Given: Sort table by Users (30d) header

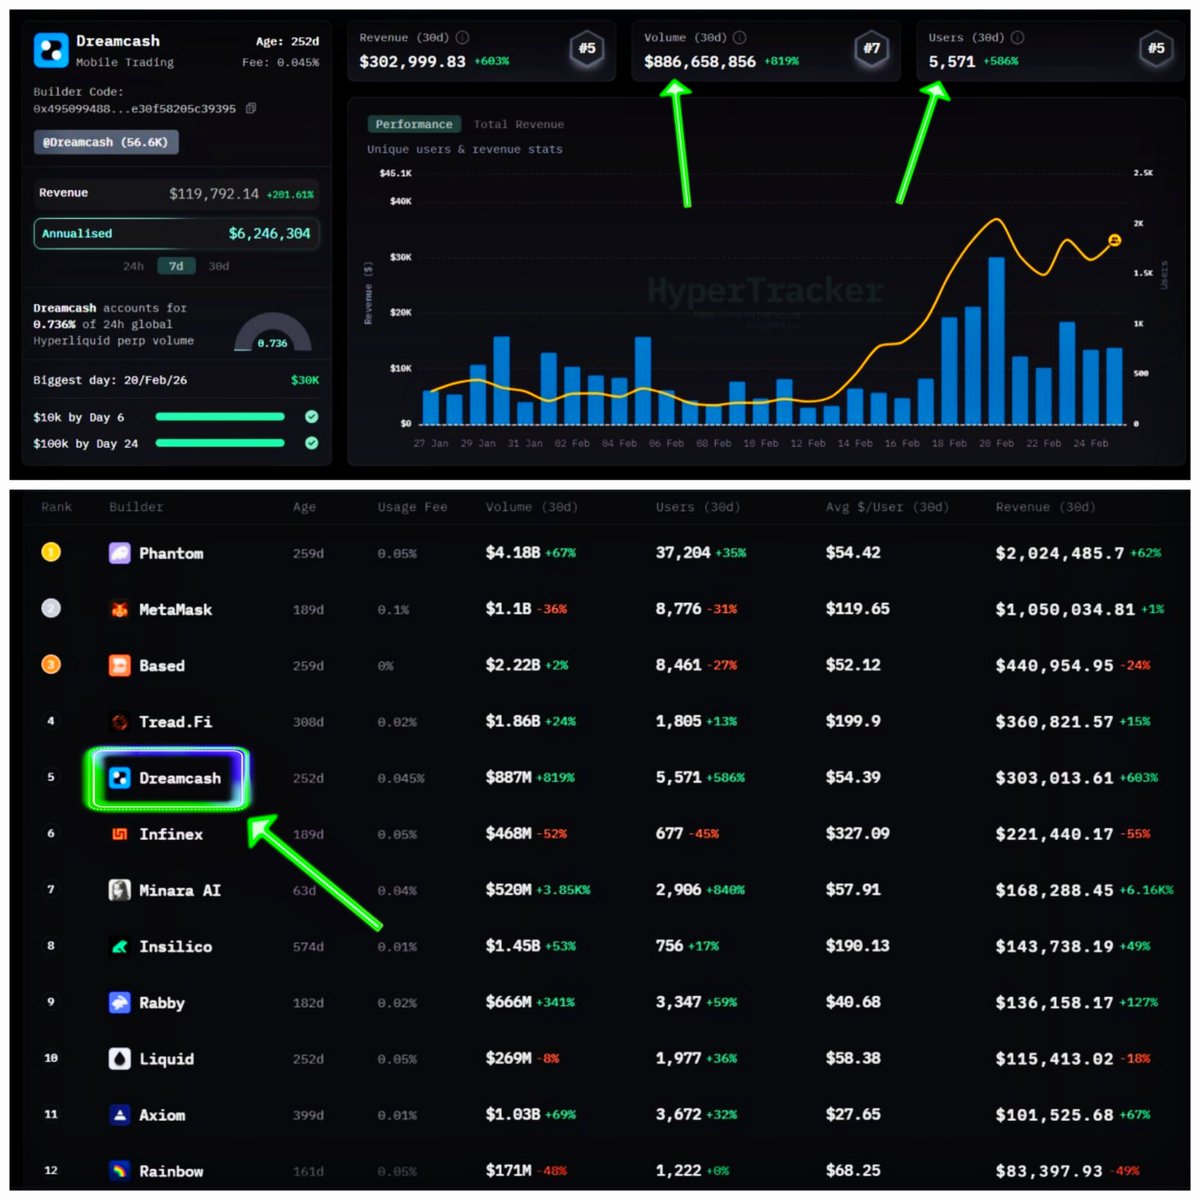Looking at the screenshot, I should (x=698, y=507).
